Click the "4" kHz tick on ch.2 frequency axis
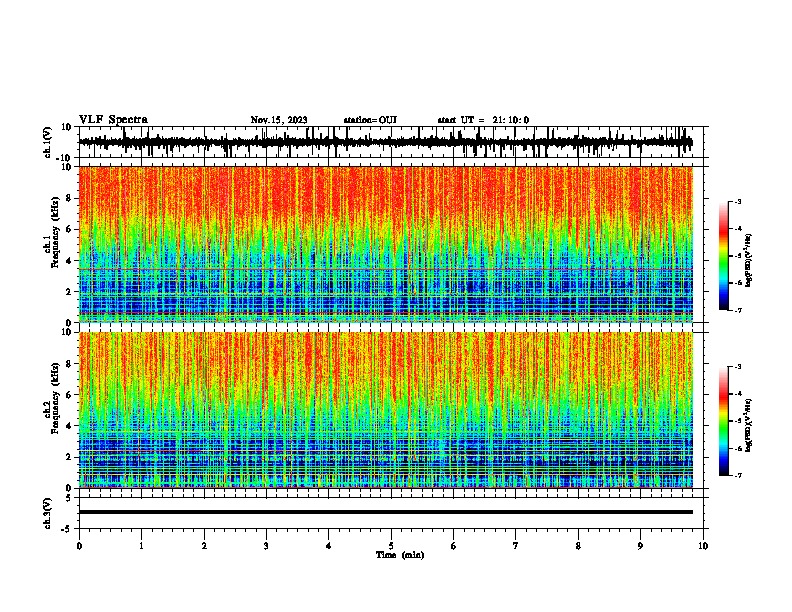Image resolution: width=792 pixels, height=612 pixels. [69, 426]
